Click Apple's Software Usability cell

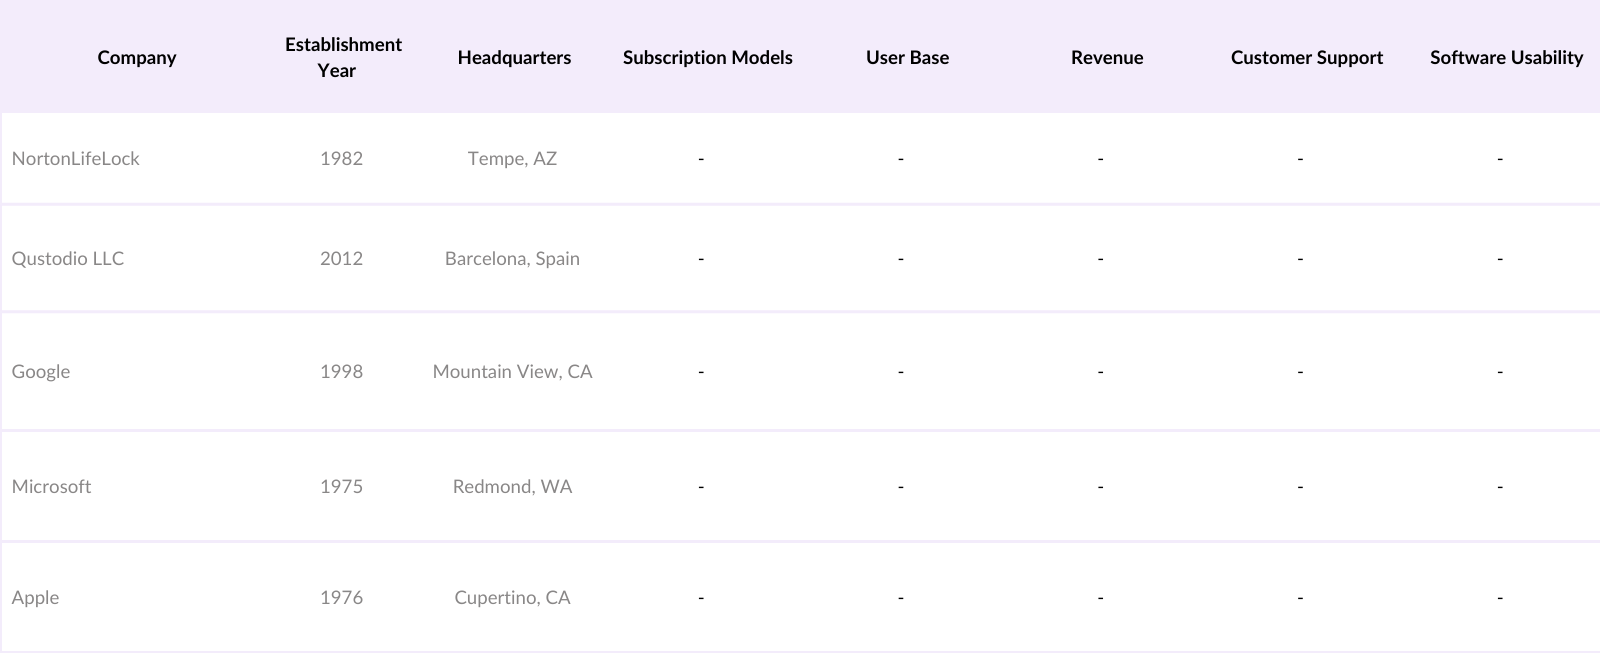click(1500, 597)
